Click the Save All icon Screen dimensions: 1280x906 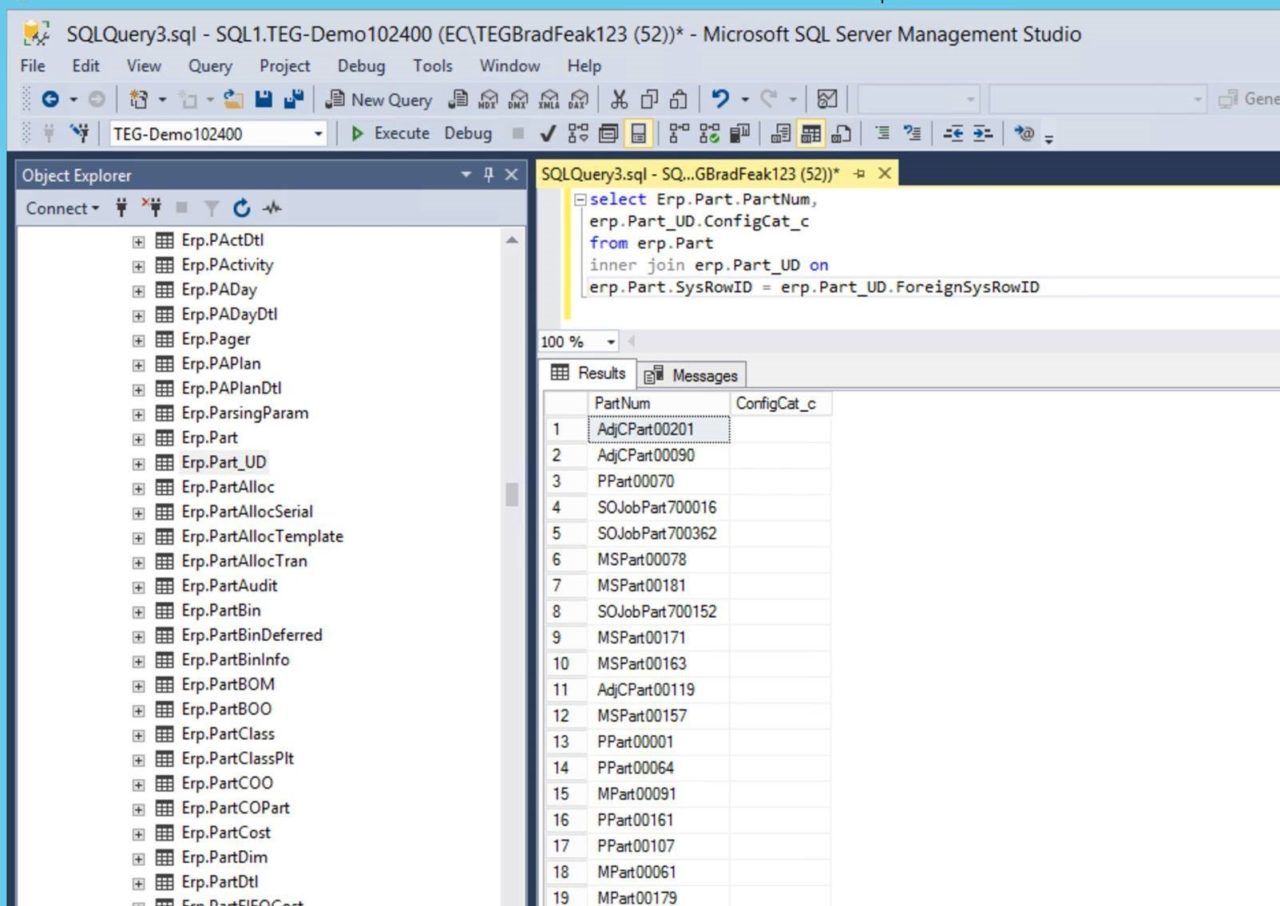tap(293, 99)
